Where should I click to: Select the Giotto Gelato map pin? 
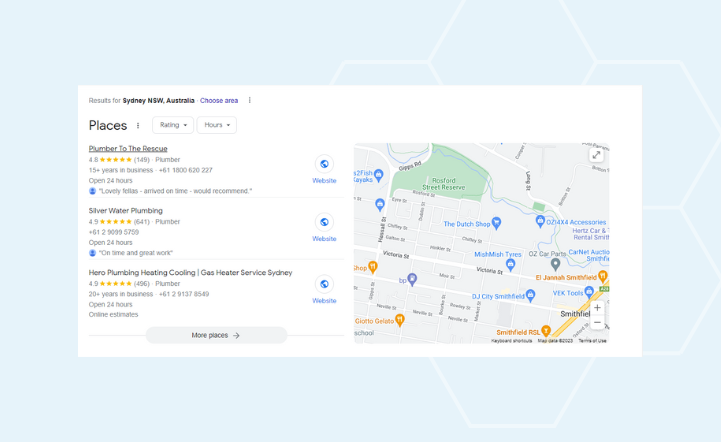[x=400, y=320]
